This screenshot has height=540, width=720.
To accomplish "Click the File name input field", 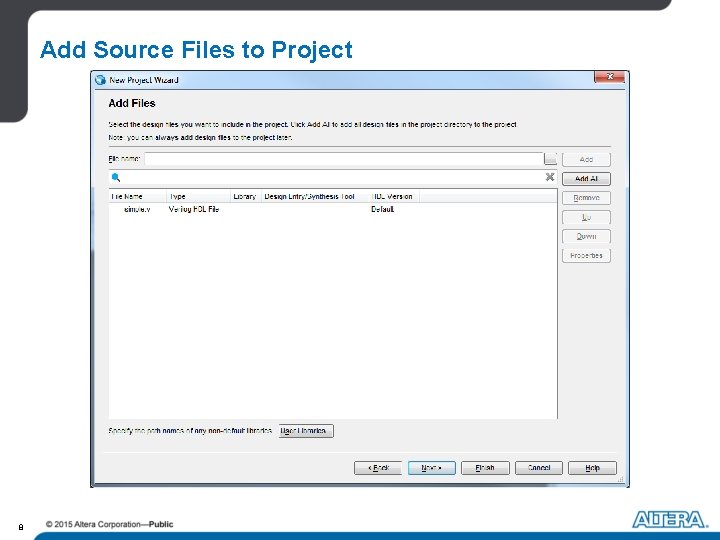I will pyautogui.click(x=344, y=159).
